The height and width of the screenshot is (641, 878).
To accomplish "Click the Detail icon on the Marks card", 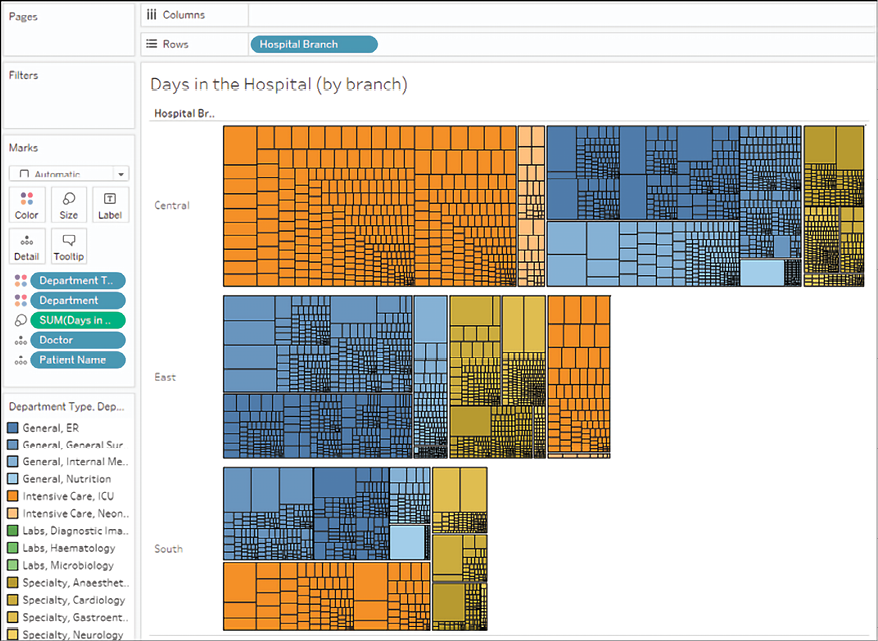I will 26,246.
